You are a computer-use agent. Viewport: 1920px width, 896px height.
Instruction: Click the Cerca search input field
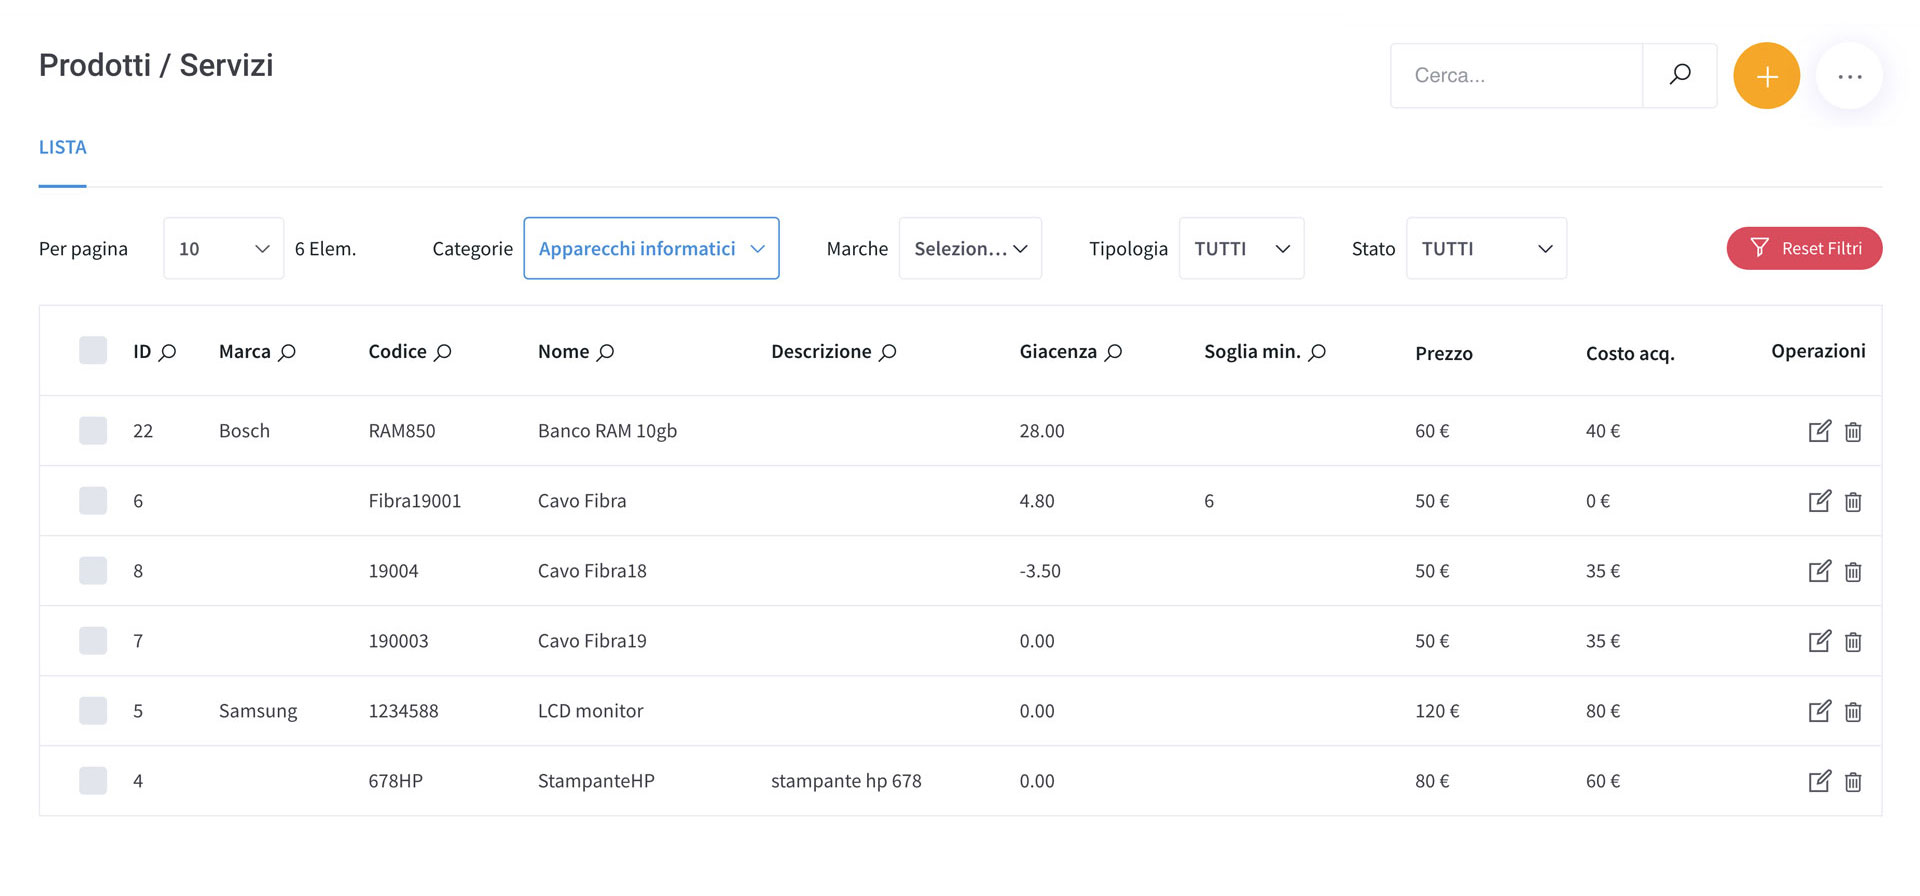pyautogui.click(x=1516, y=75)
